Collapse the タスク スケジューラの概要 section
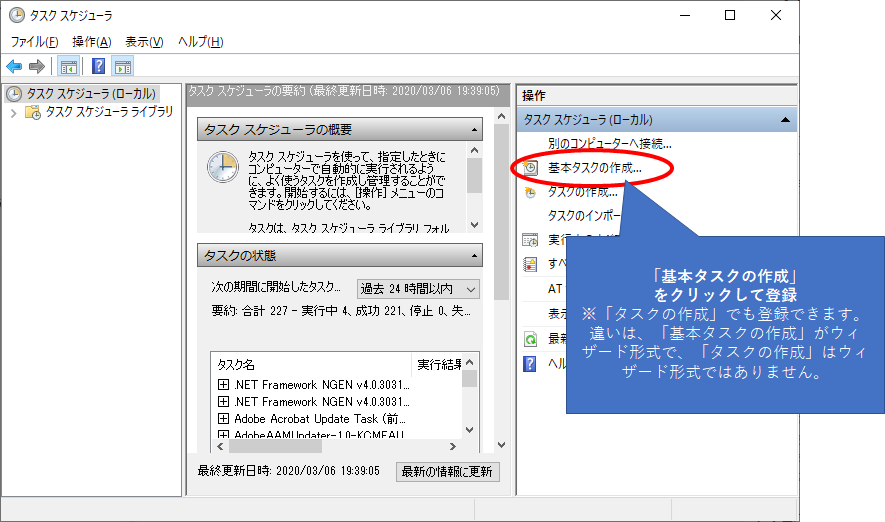This screenshot has width=885, height=522. point(474,130)
